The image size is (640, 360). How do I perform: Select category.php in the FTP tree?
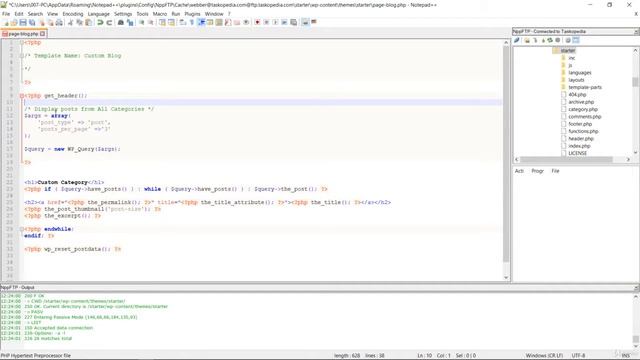coord(583,109)
